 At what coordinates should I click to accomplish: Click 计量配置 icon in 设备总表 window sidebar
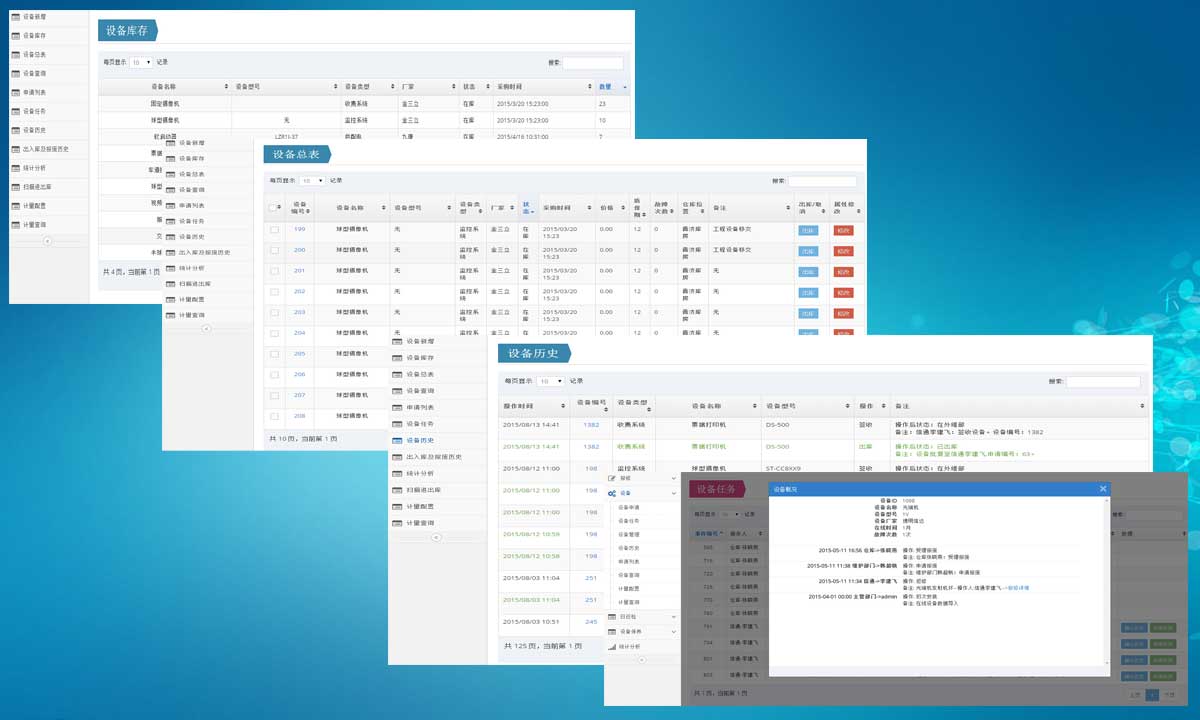(x=170, y=299)
